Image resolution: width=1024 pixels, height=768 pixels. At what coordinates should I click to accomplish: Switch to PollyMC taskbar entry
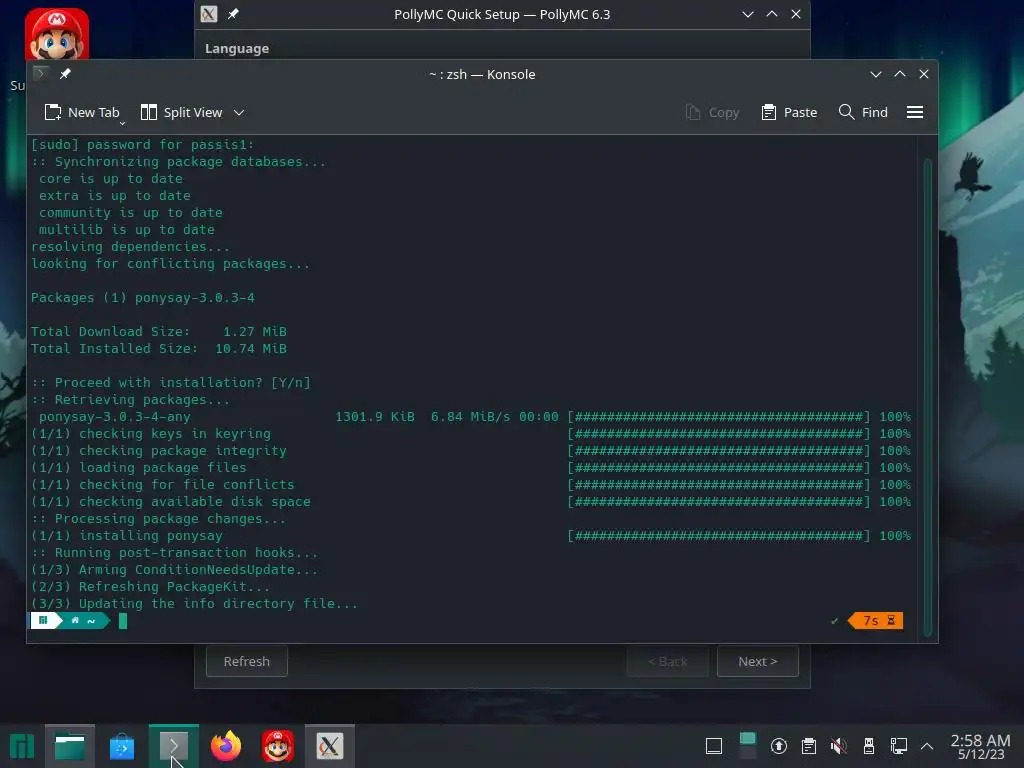[x=330, y=746]
